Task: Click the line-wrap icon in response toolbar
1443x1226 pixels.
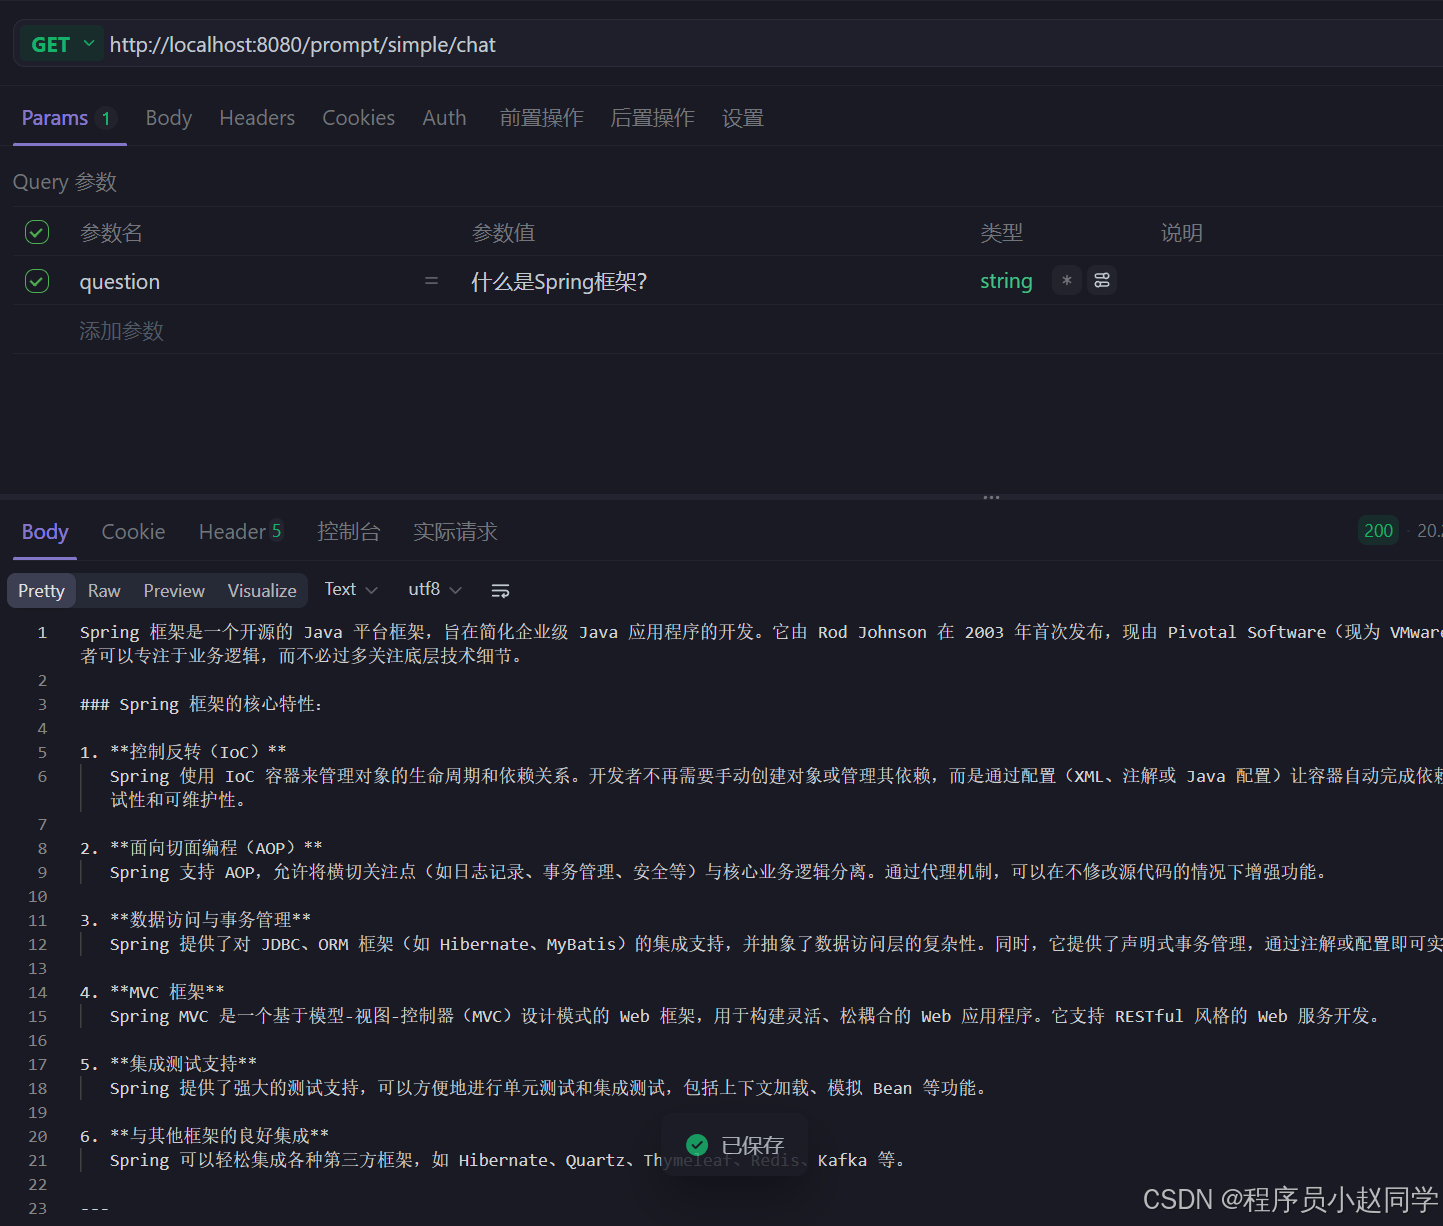Action: [500, 590]
